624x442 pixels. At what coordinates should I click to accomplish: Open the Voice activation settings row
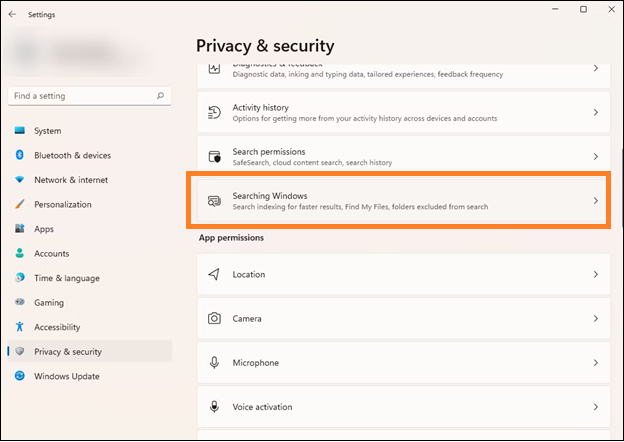tap(400, 407)
